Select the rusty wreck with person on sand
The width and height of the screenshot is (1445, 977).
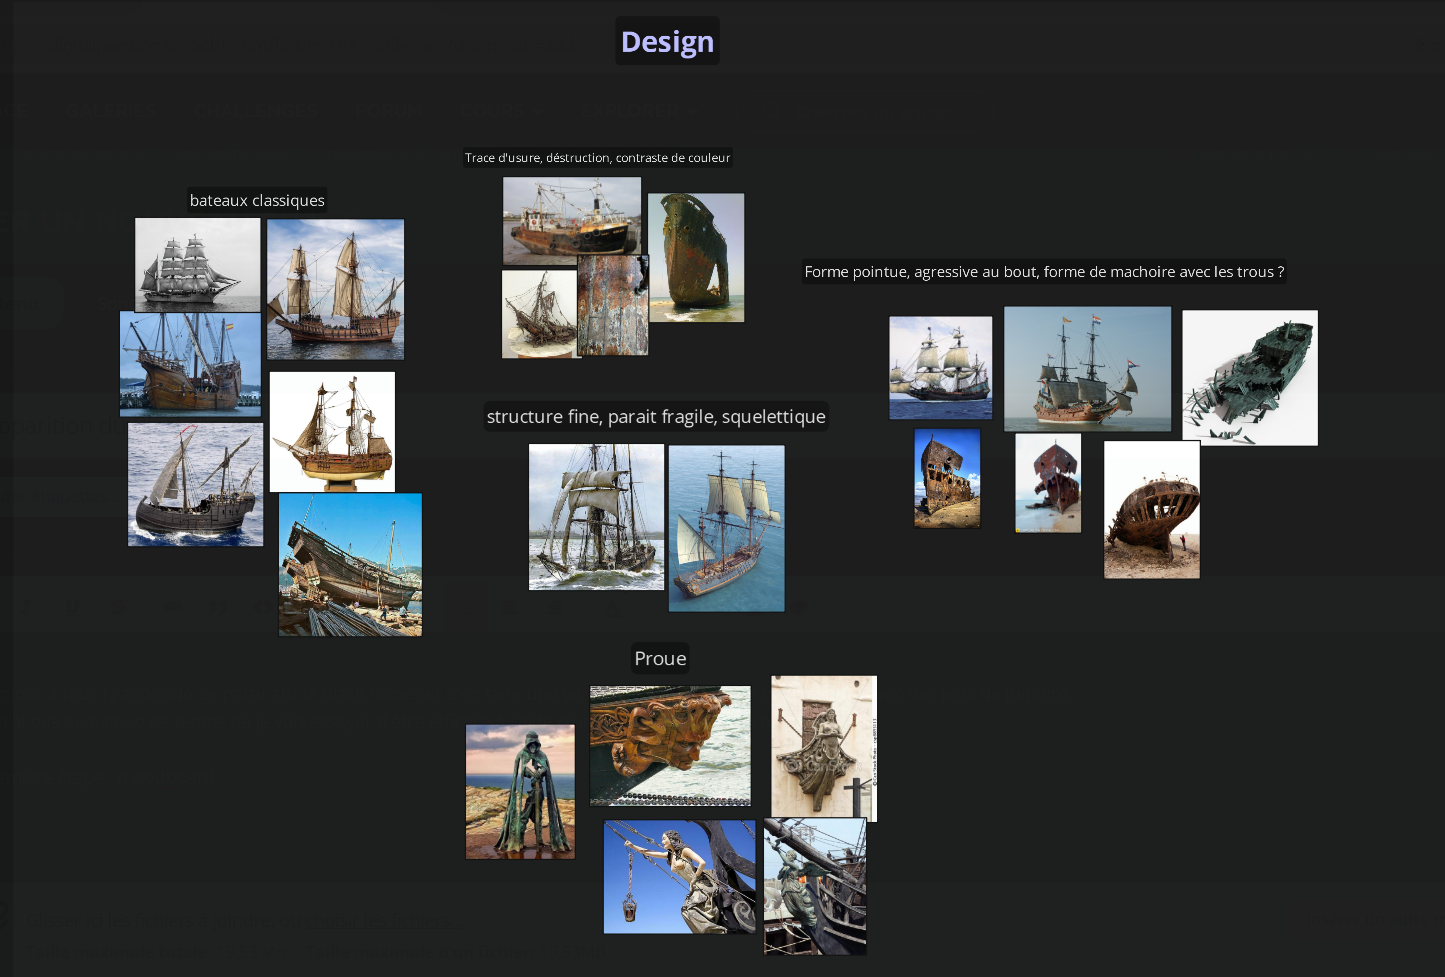pos(1151,510)
